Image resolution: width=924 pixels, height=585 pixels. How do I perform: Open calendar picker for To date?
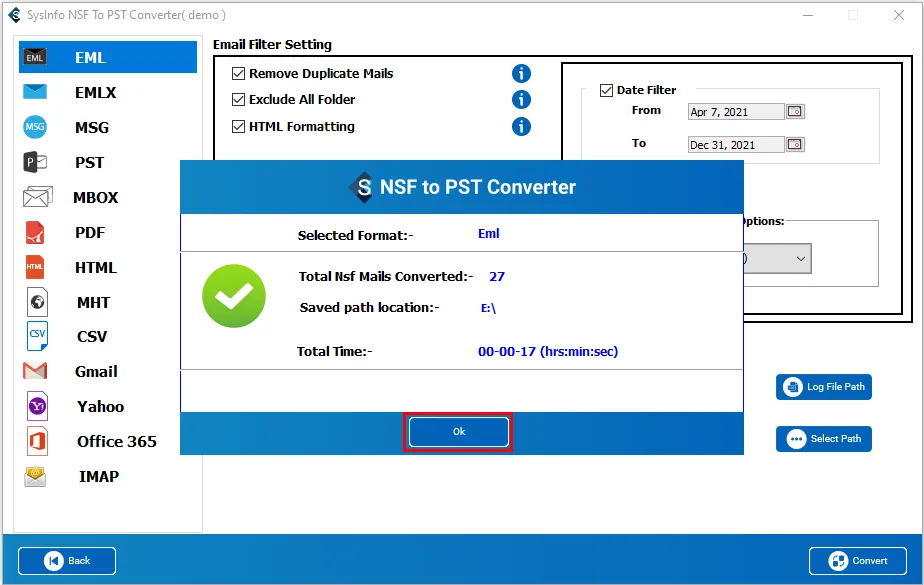pos(795,144)
